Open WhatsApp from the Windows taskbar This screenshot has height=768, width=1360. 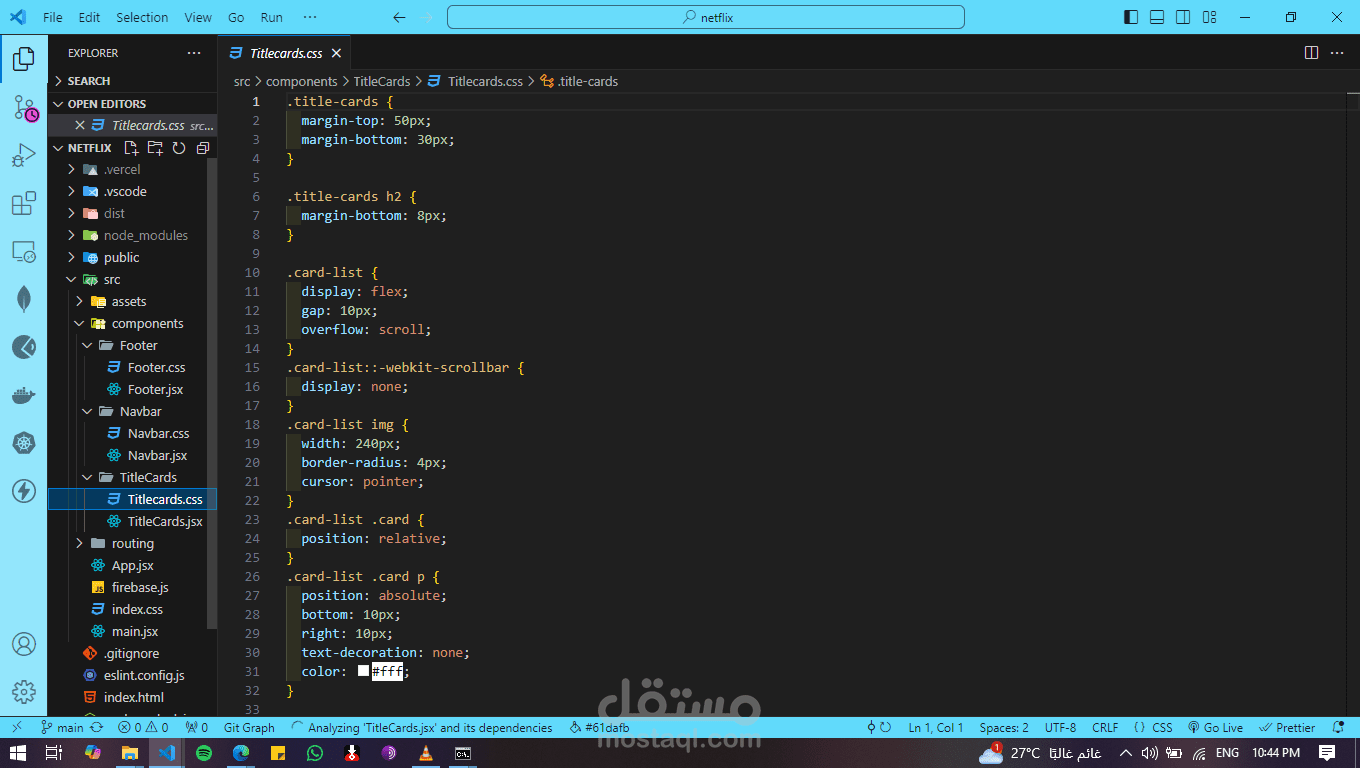[x=315, y=752]
